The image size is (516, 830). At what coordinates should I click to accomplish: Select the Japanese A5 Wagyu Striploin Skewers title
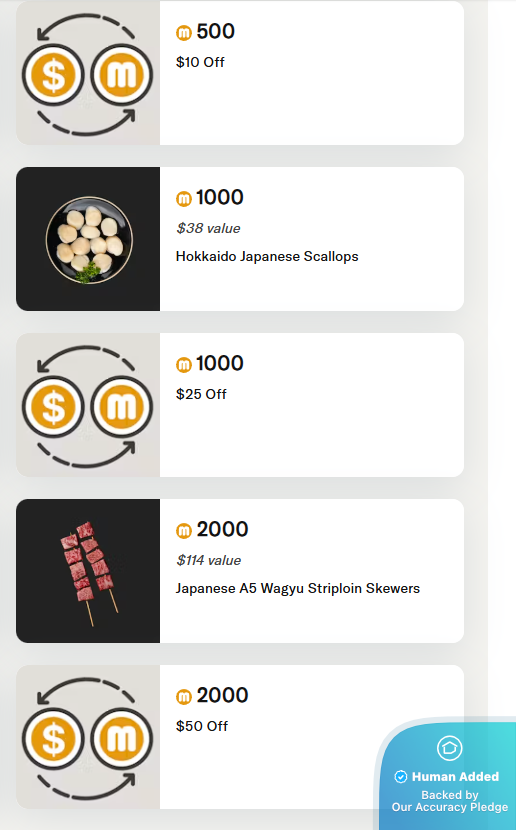coord(297,589)
